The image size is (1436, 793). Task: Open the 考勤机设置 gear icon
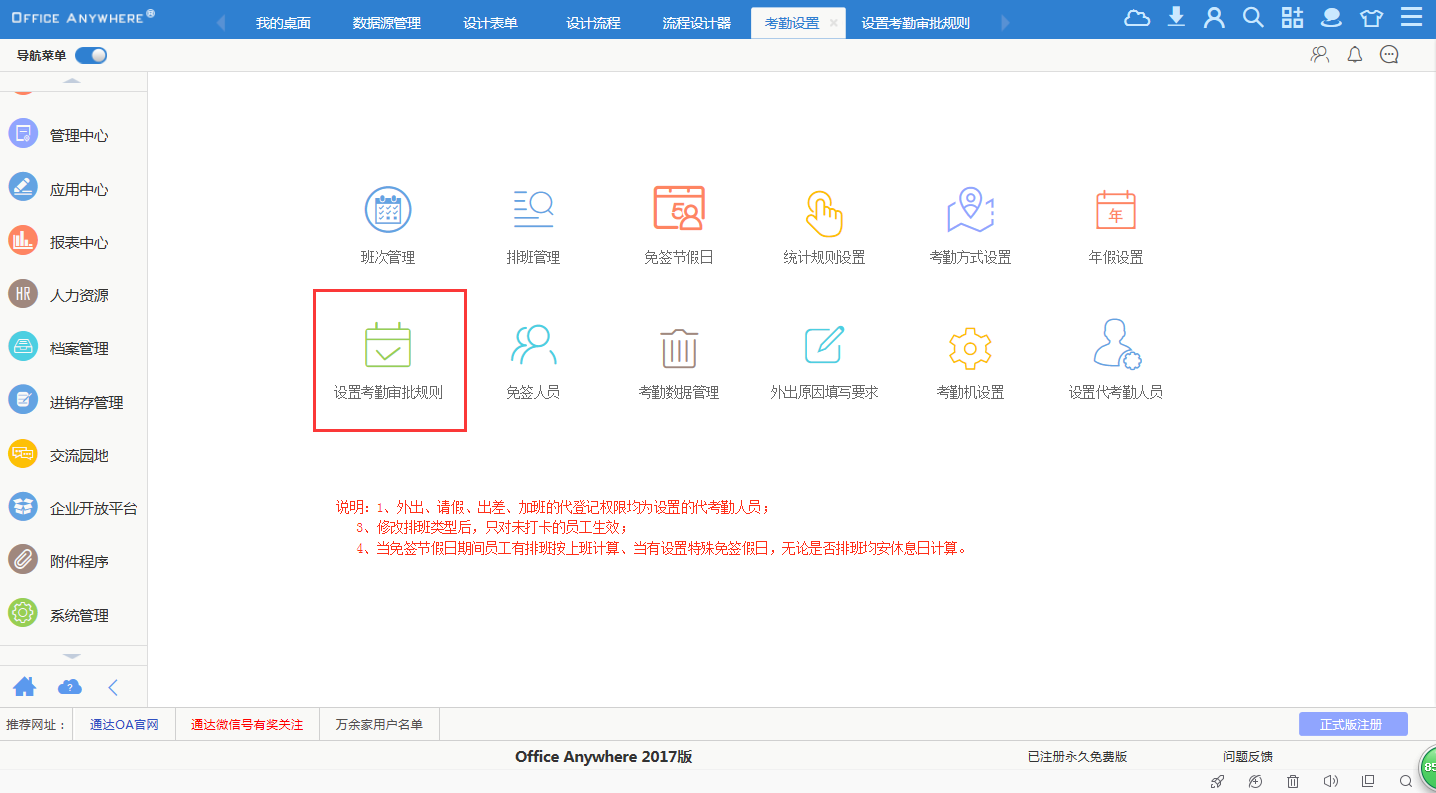click(969, 347)
